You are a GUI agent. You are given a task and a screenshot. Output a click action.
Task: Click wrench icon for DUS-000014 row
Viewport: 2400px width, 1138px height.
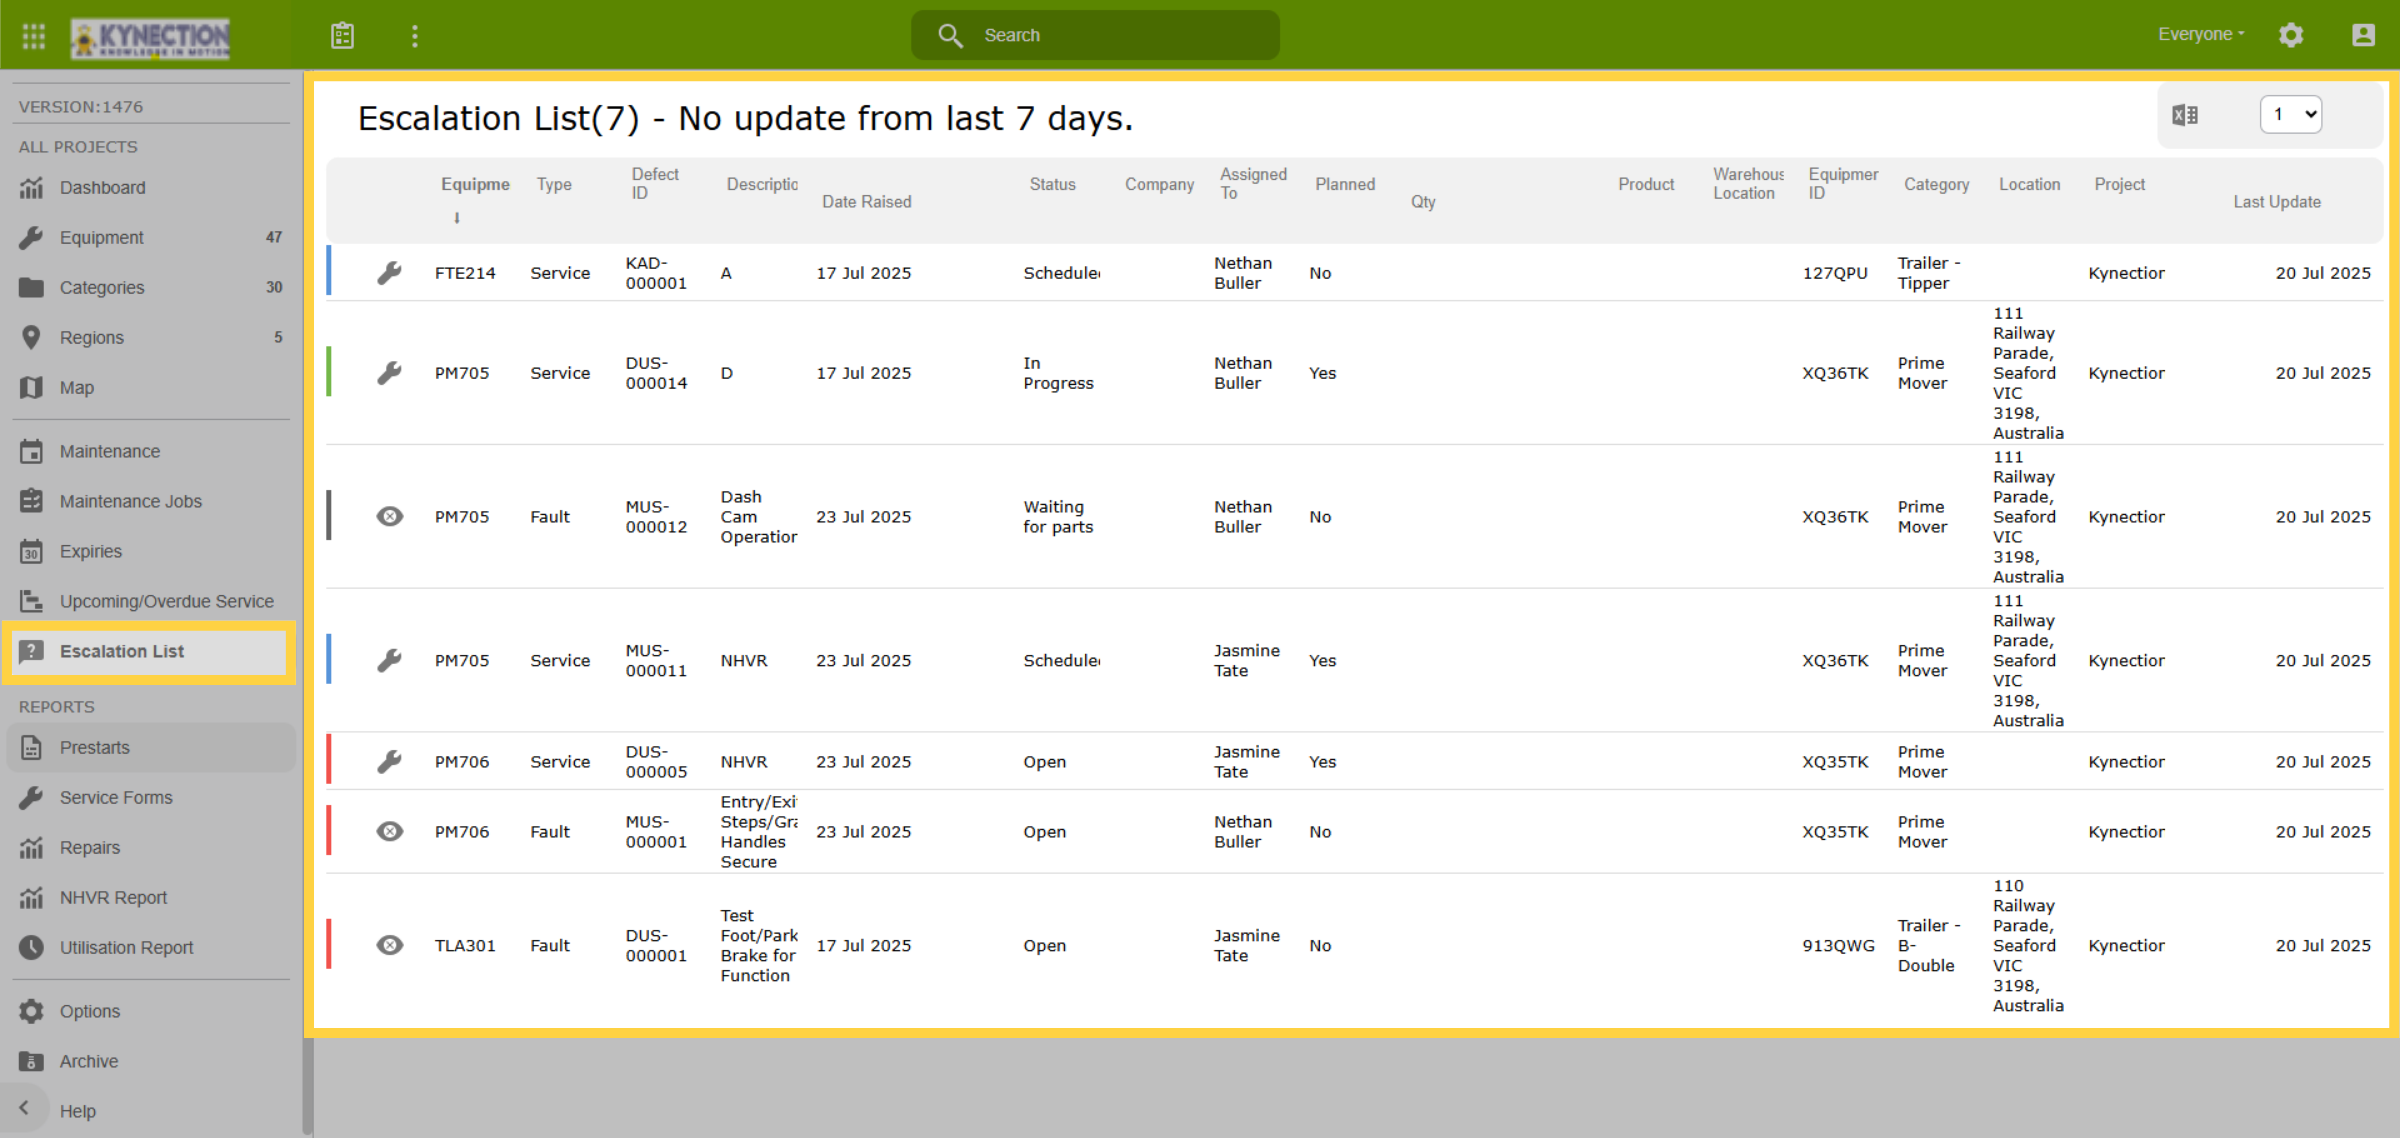(x=389, y=373)
